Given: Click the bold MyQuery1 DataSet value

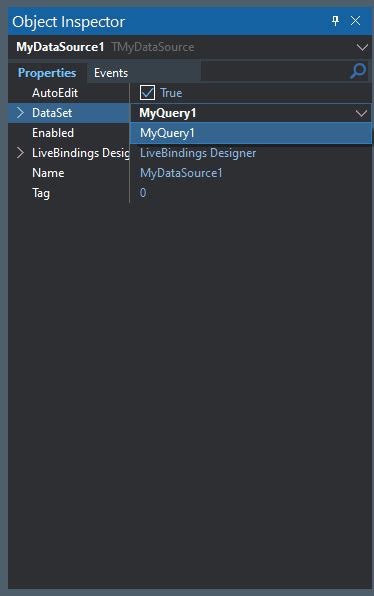Looking at the screenshot, I should (168, 113).
